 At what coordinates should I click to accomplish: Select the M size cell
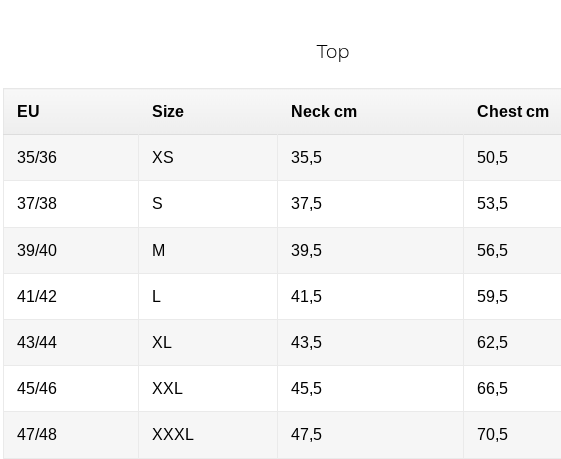(208, 250)
